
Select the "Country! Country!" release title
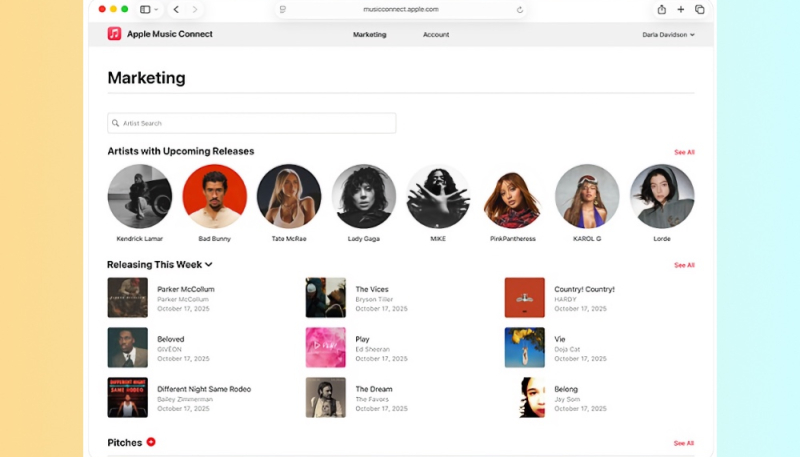(584, 289)
